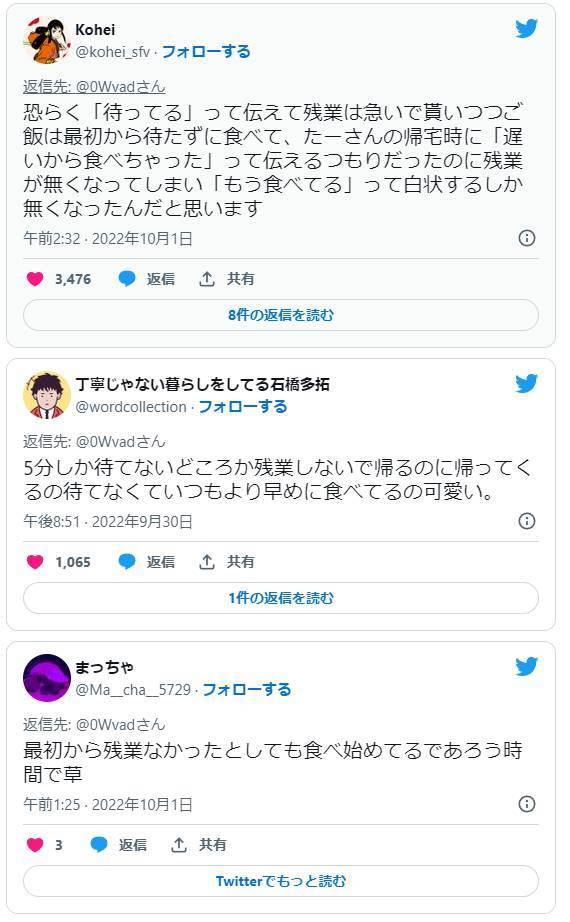Screen dimensions: 570x922
Task: Open Kohei's profile avatar
Action: pyautogui.click(x=46, y=40)
